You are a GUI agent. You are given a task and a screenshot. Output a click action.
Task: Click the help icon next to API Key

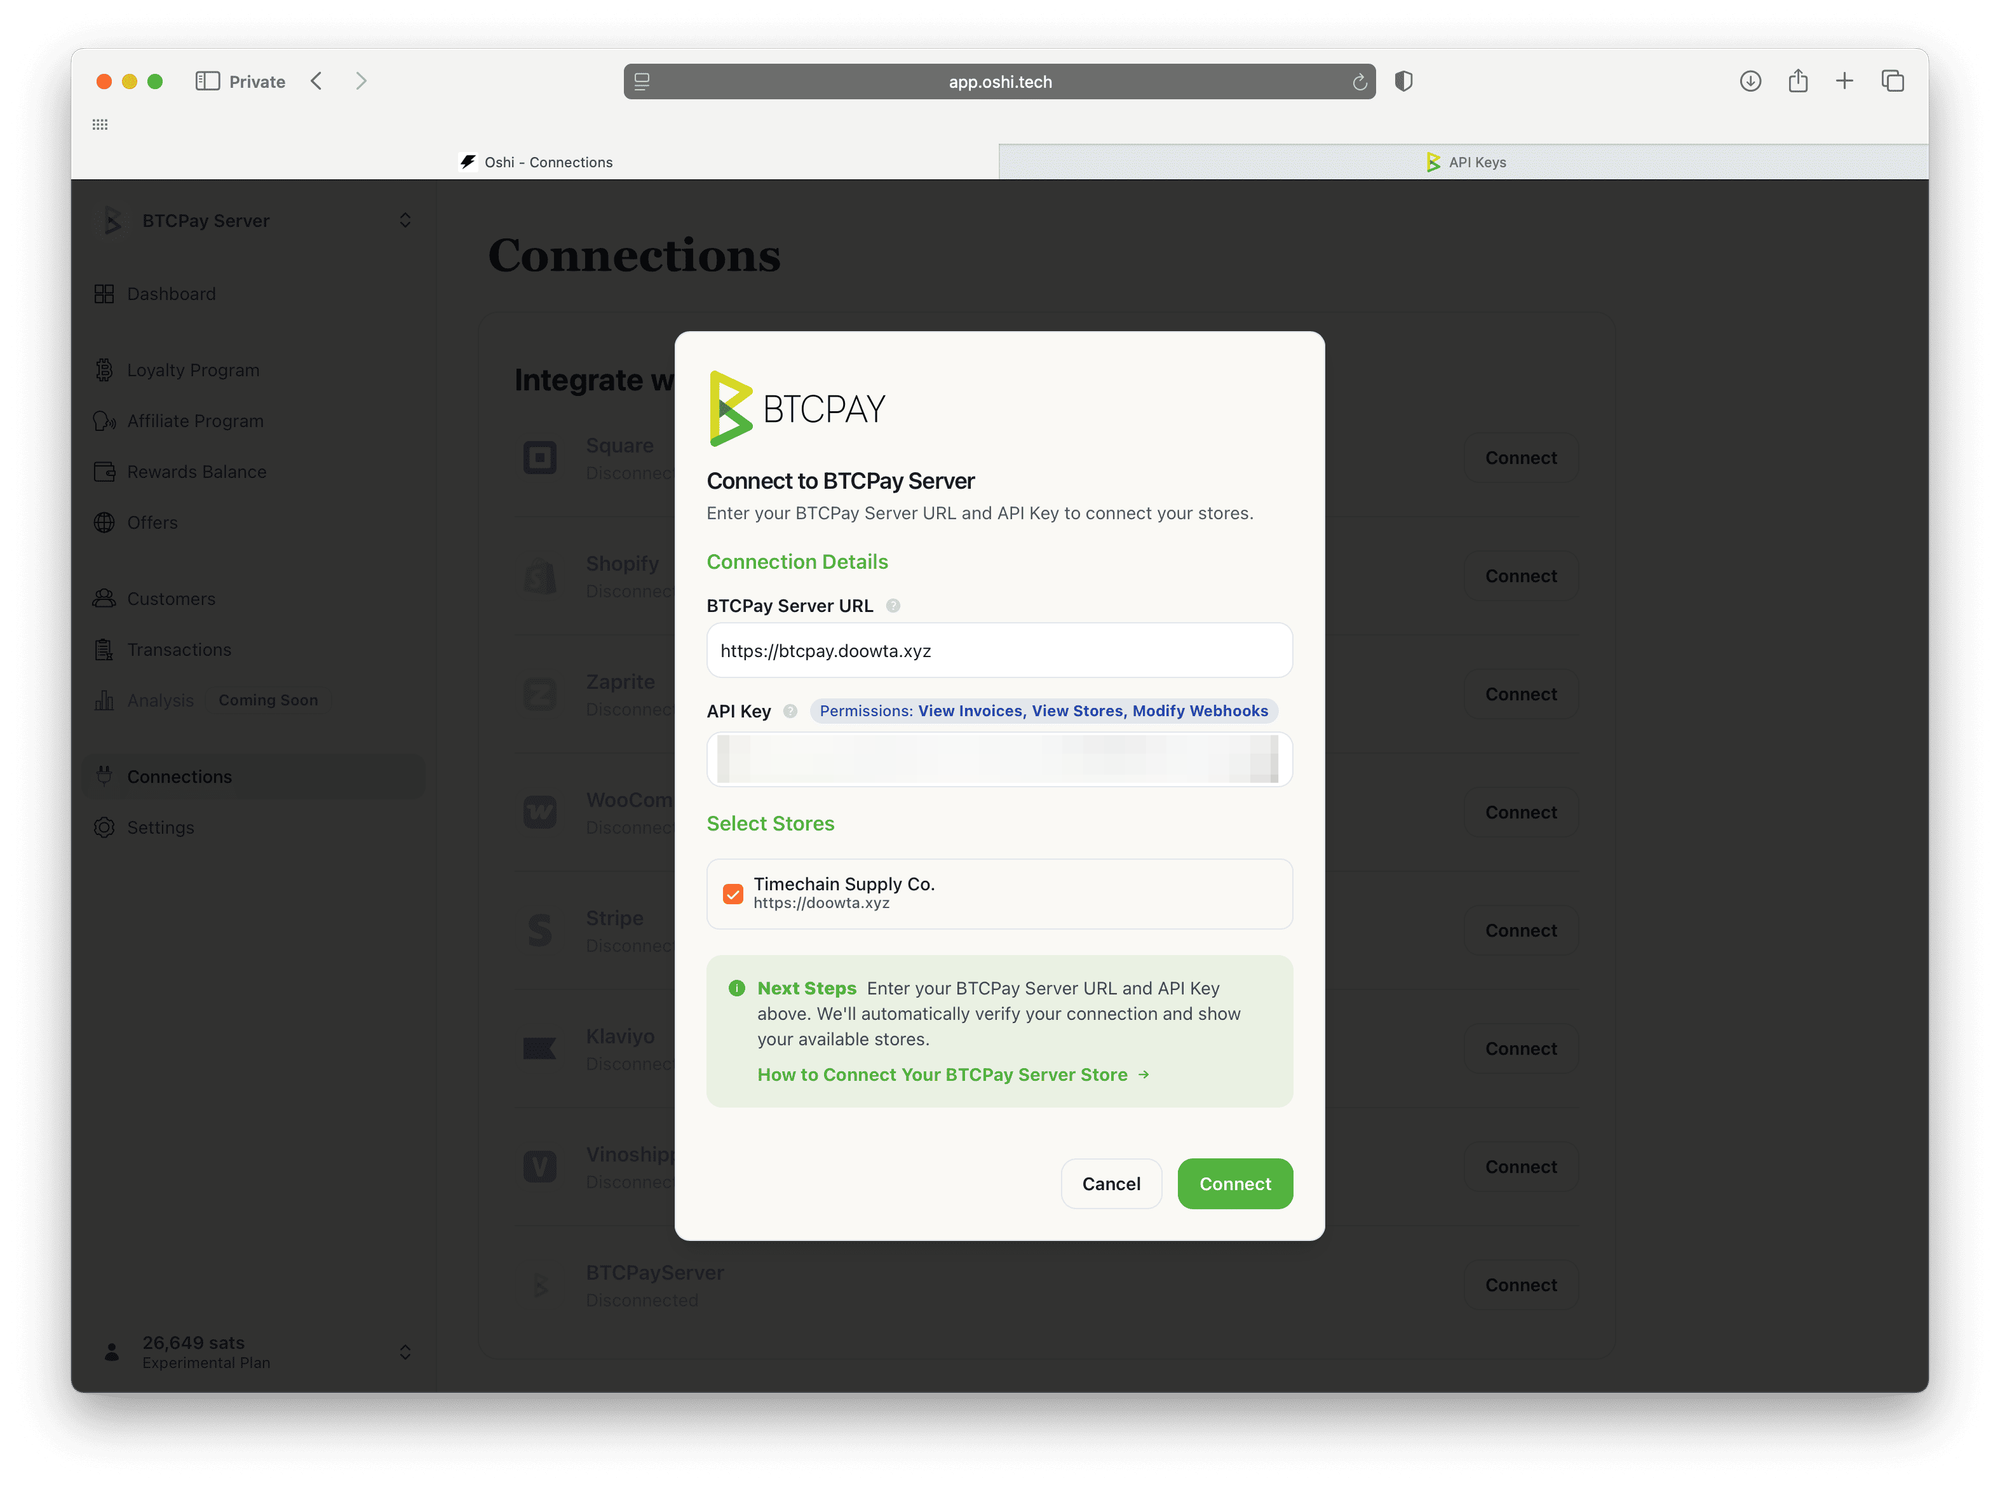(x=789, y=711)
